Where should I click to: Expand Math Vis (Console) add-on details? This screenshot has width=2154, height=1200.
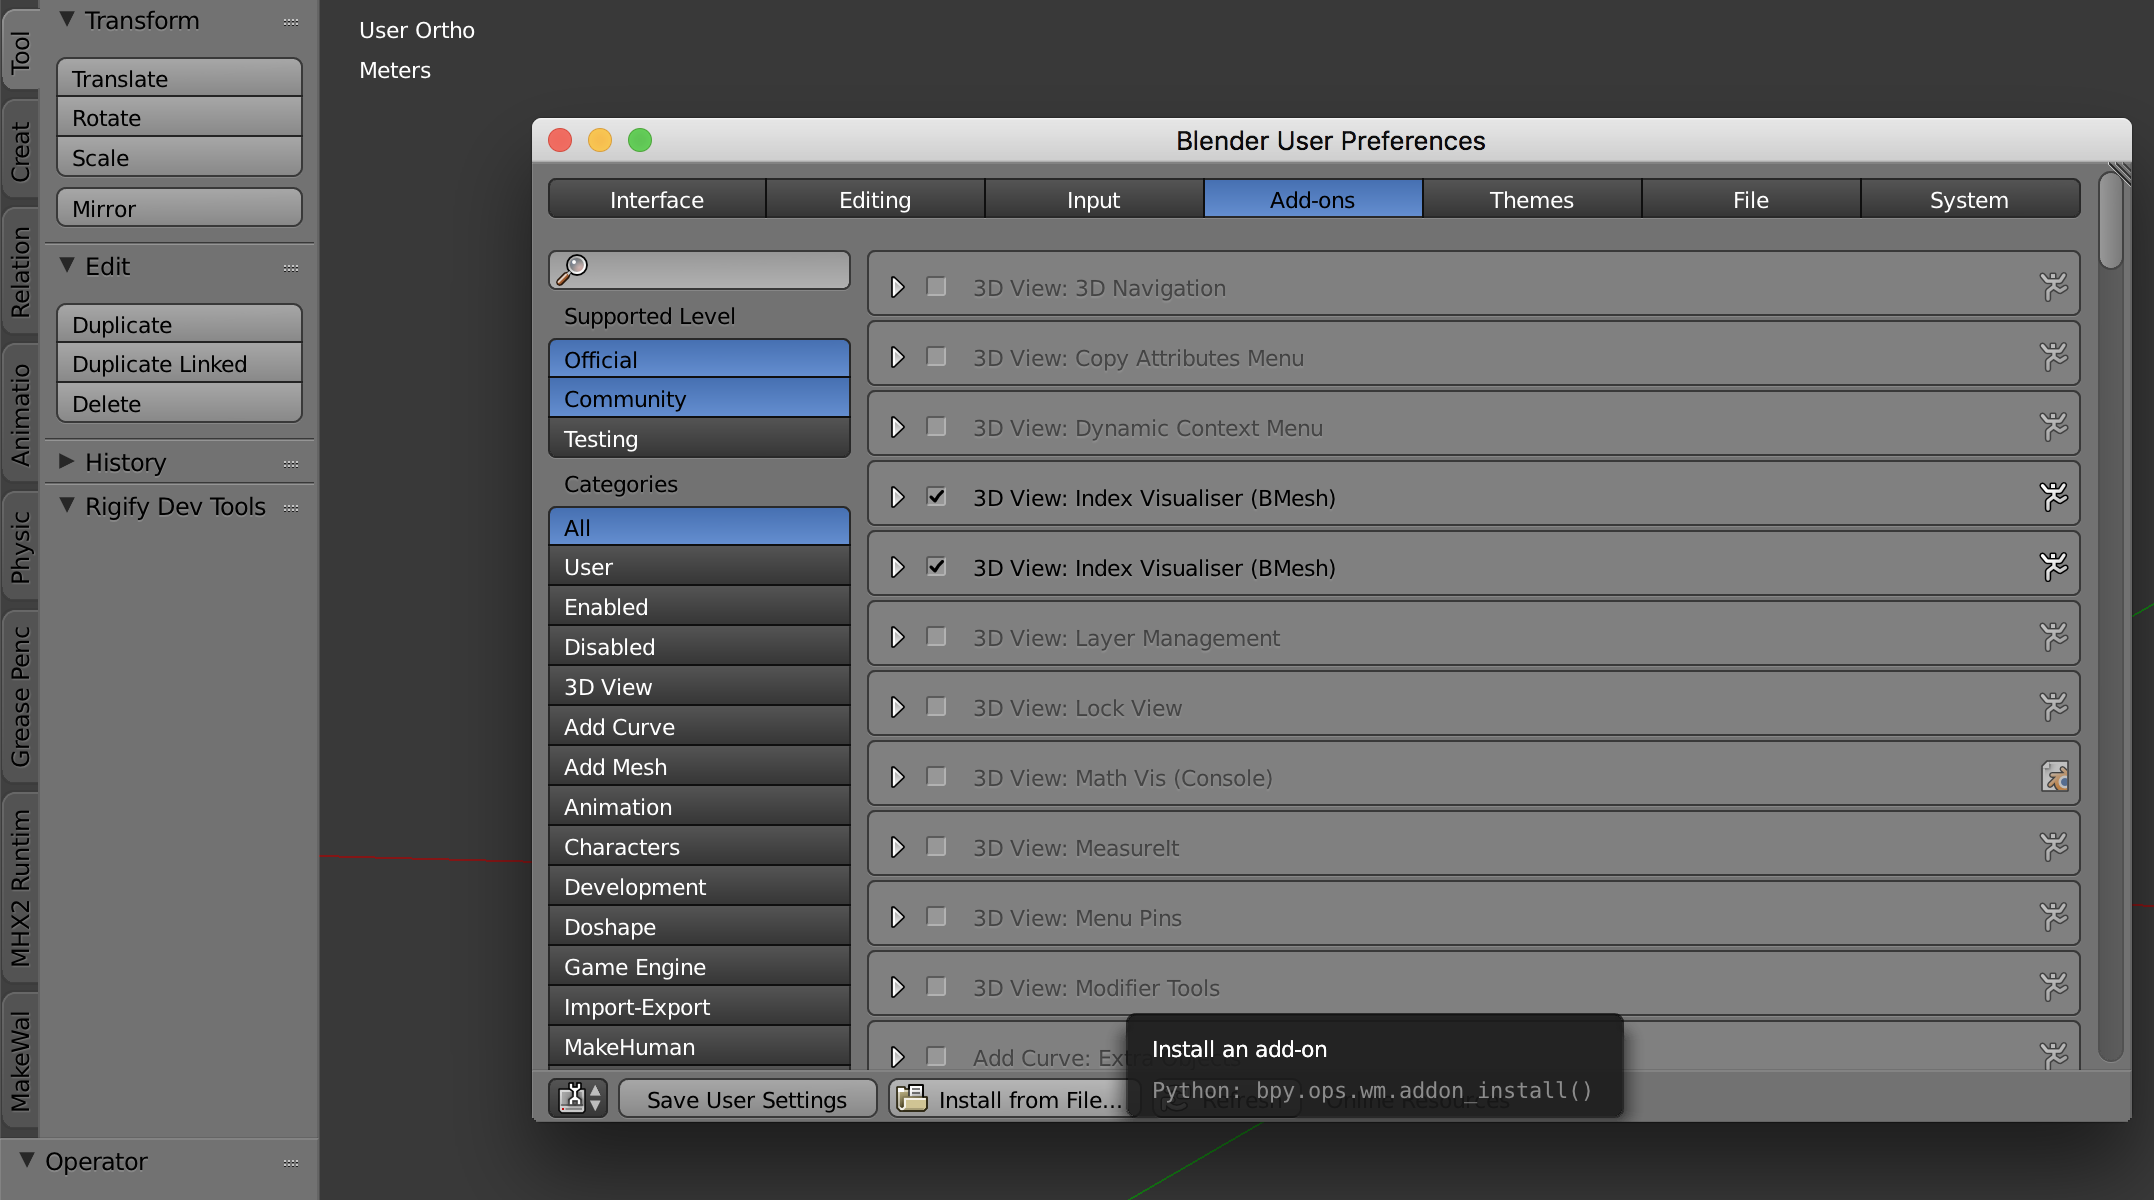click(897, 777)
